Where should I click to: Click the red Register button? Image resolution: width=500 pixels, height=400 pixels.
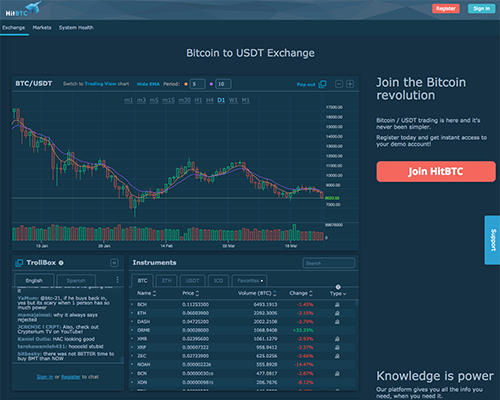(x=446, y=9)
